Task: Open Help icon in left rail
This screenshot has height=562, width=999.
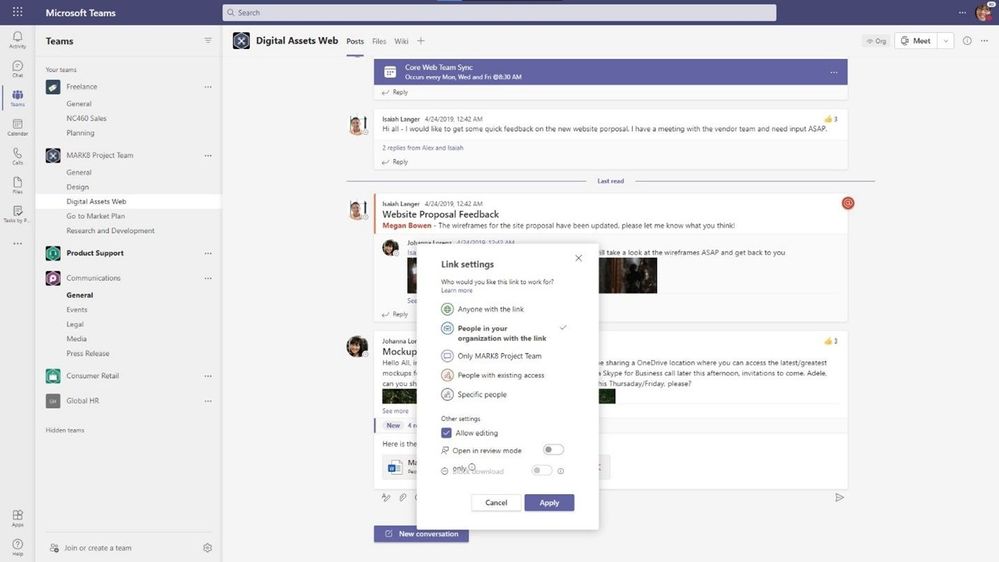Action: (x=17, y=547)
